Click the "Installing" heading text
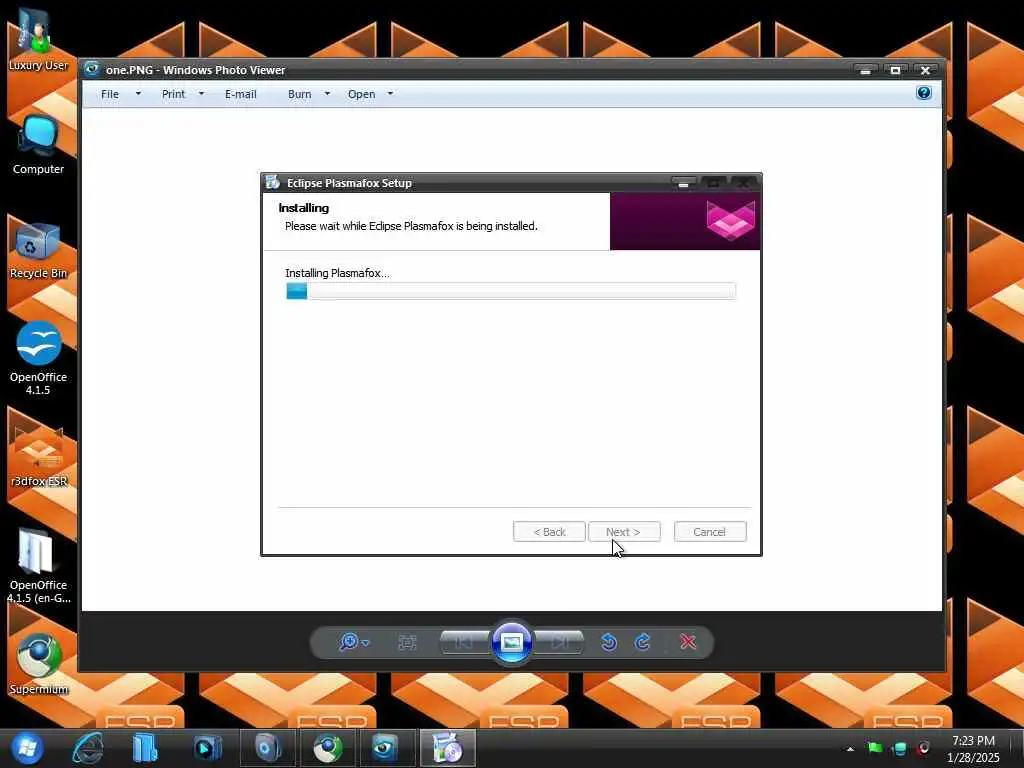1024x768 pixels. click(x=304, y=208)
